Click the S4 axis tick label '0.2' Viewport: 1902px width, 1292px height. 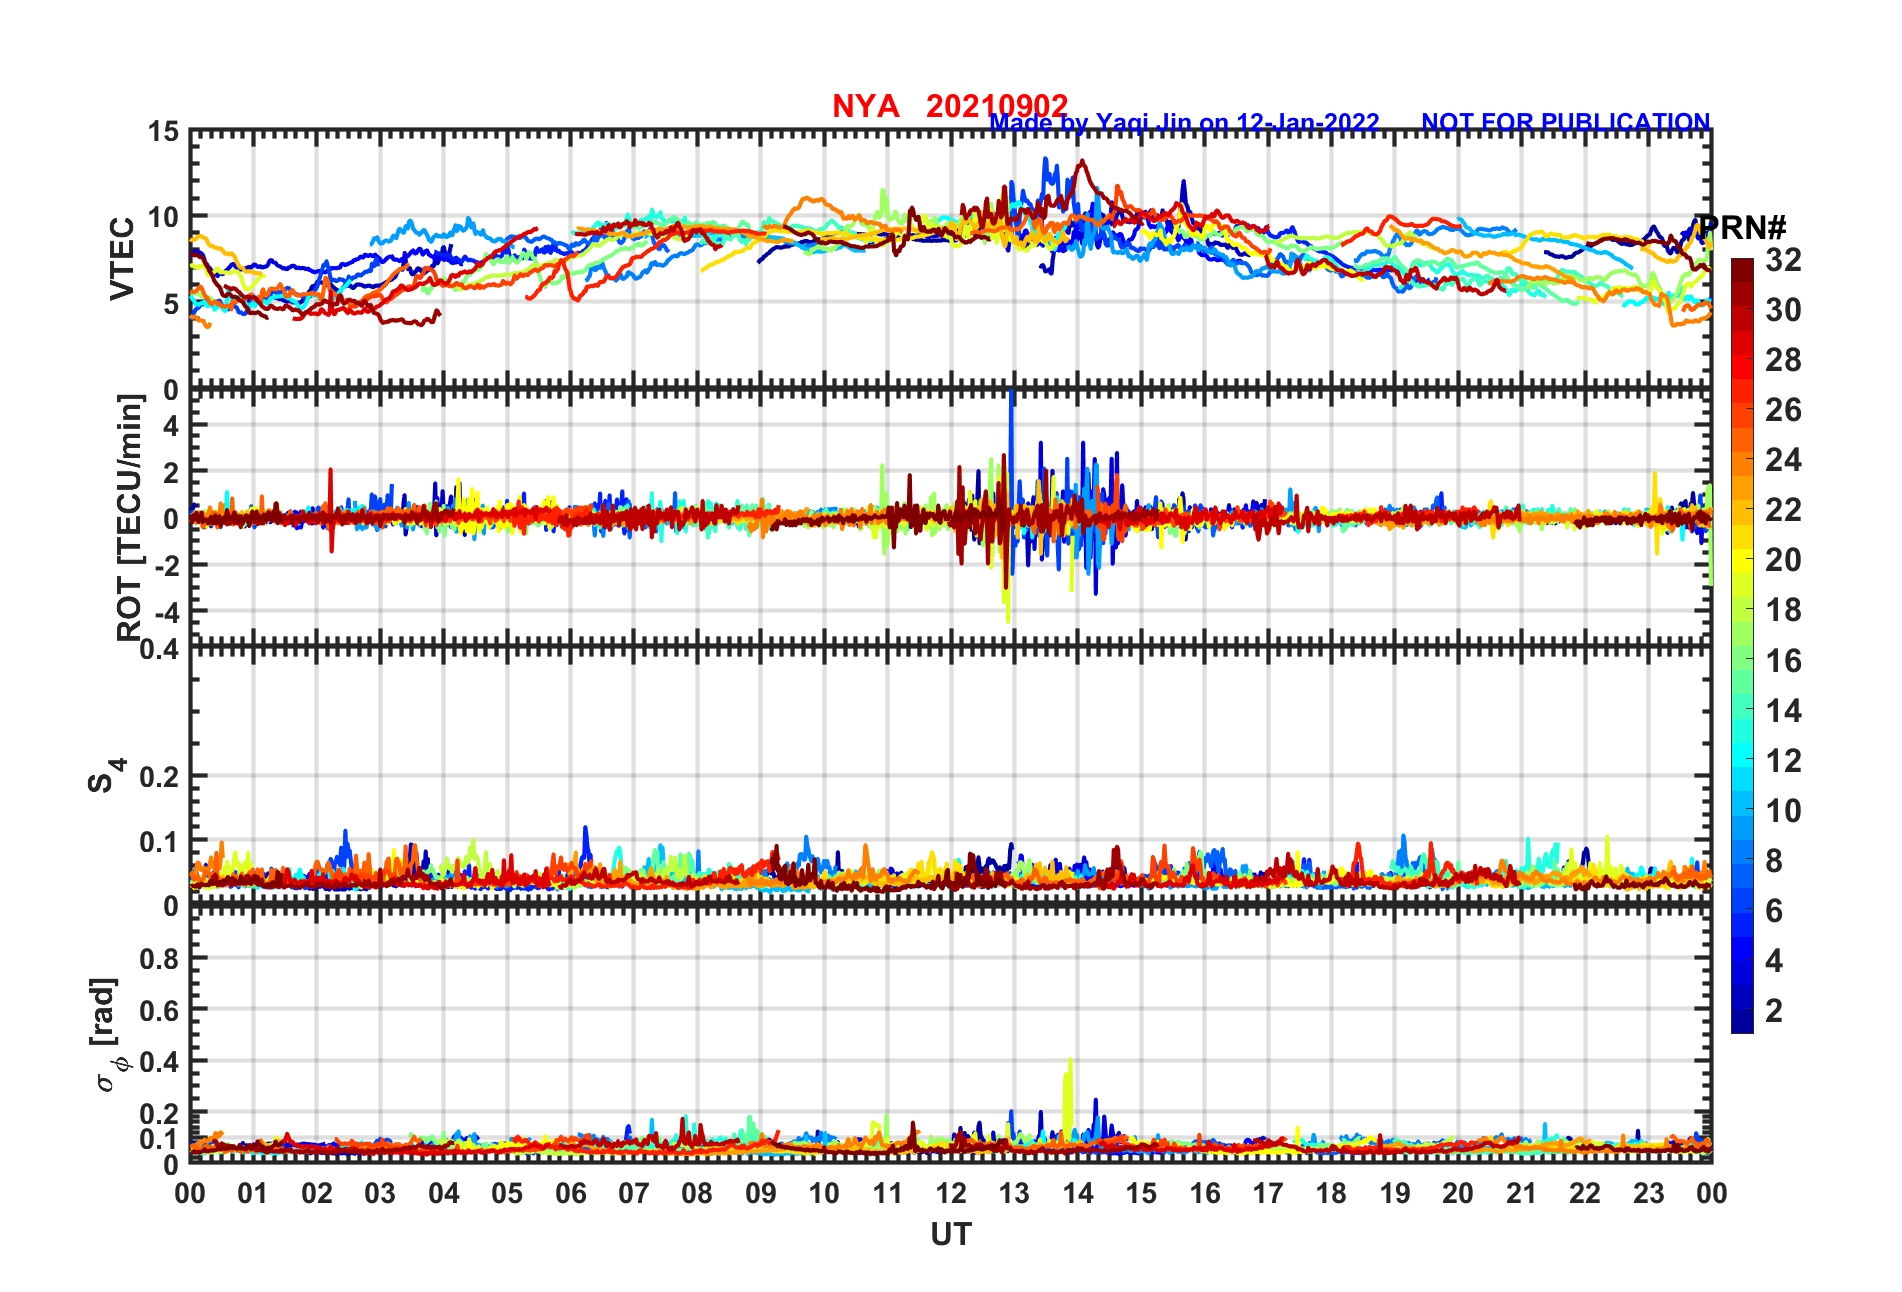159,776
